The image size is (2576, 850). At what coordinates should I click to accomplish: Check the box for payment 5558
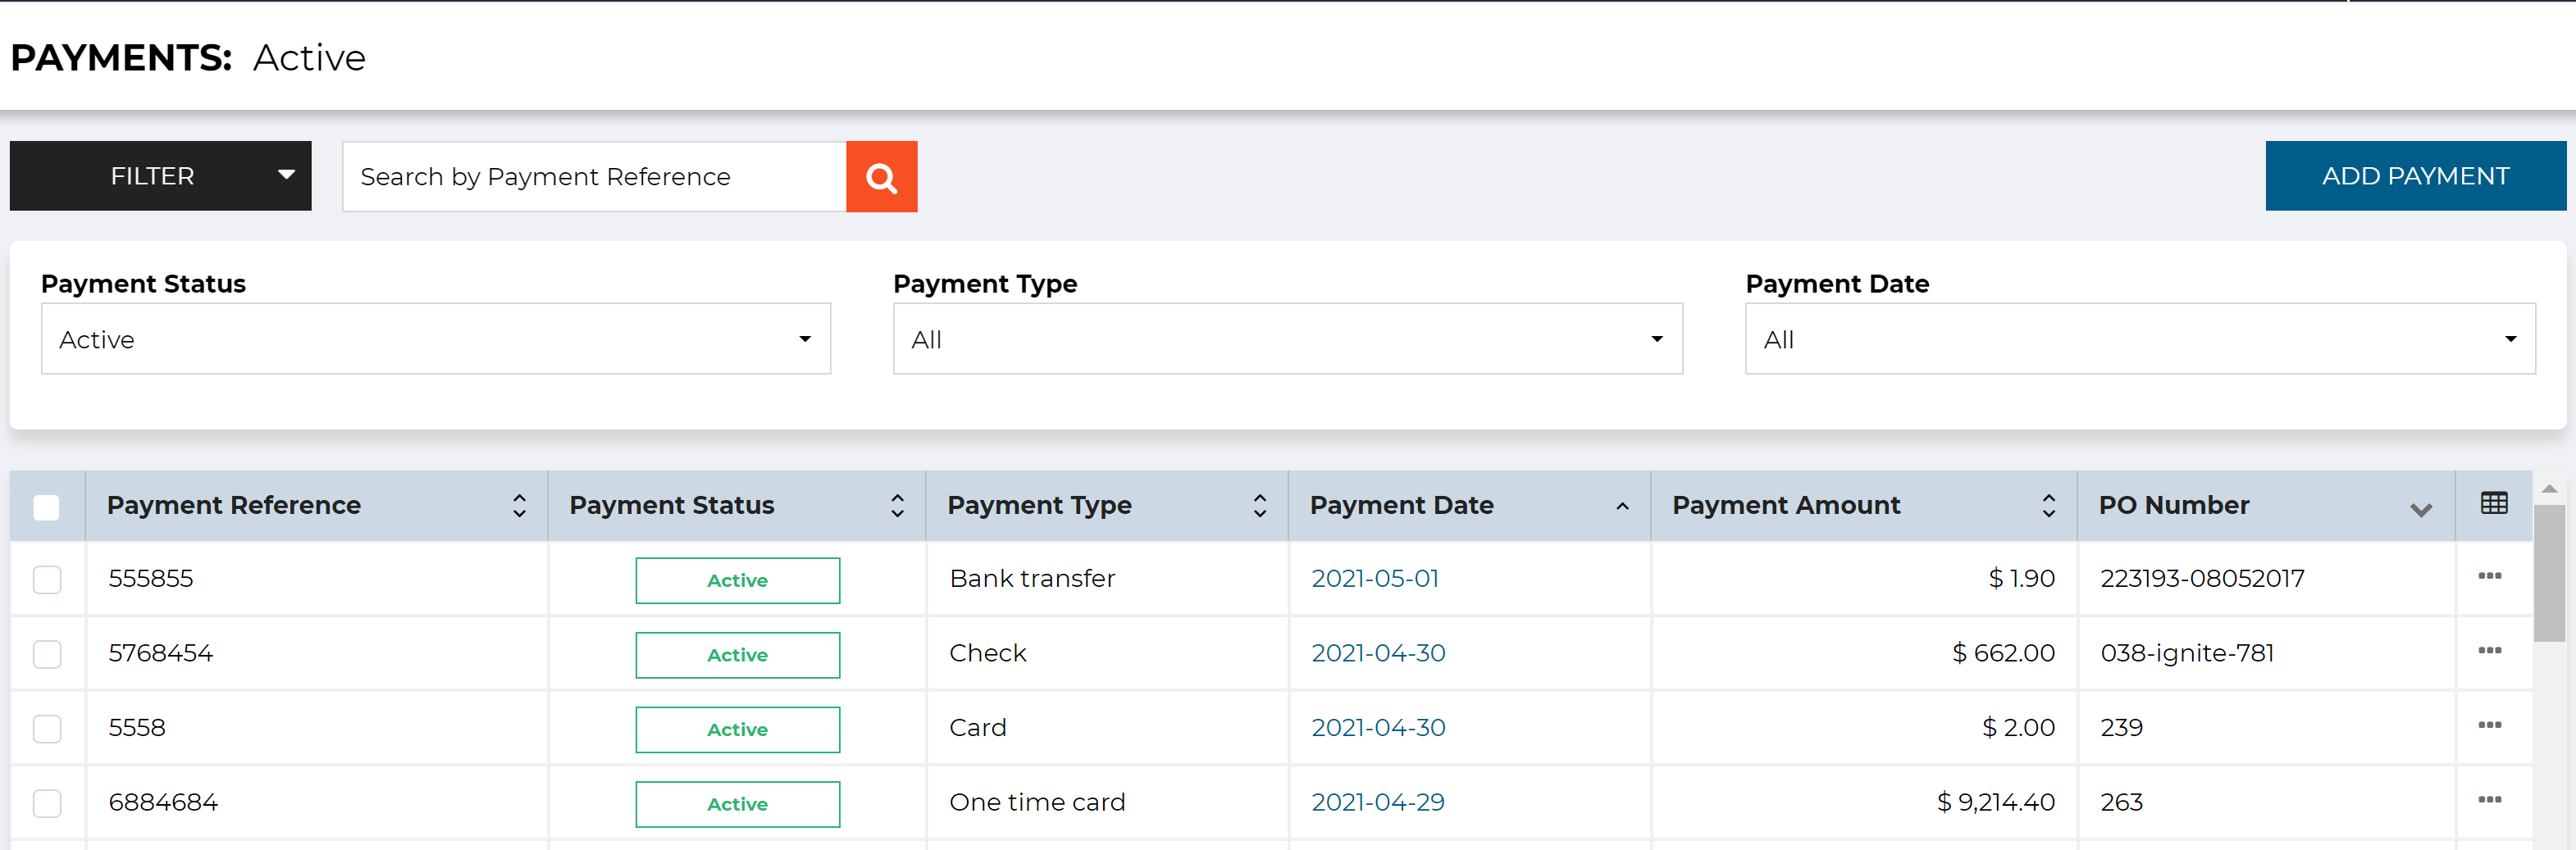pyautogui.click(x=47, y=729)
